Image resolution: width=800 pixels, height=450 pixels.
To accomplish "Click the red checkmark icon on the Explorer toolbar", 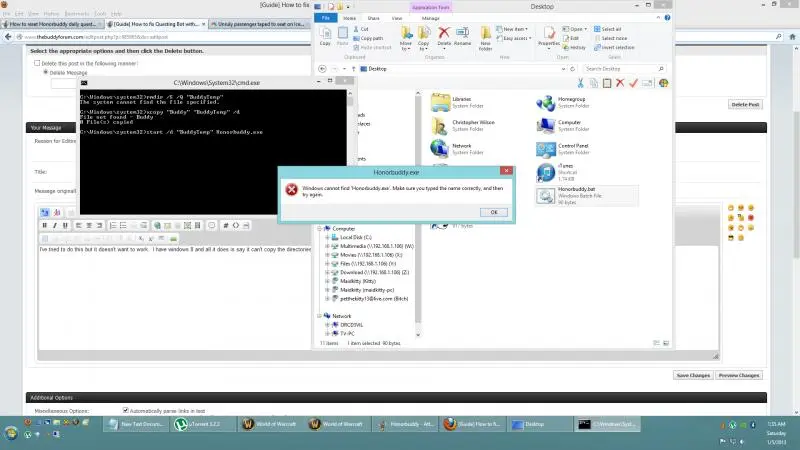I will pos(634,83).
